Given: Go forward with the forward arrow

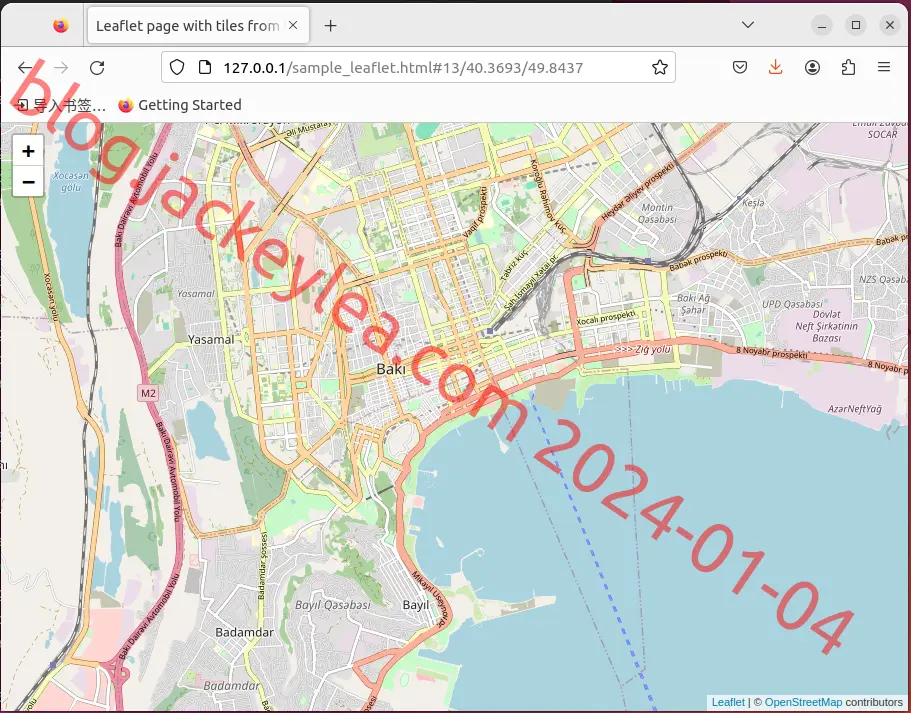Looking at the screenshot, I should pyautogui.click(x=61, y=67).
